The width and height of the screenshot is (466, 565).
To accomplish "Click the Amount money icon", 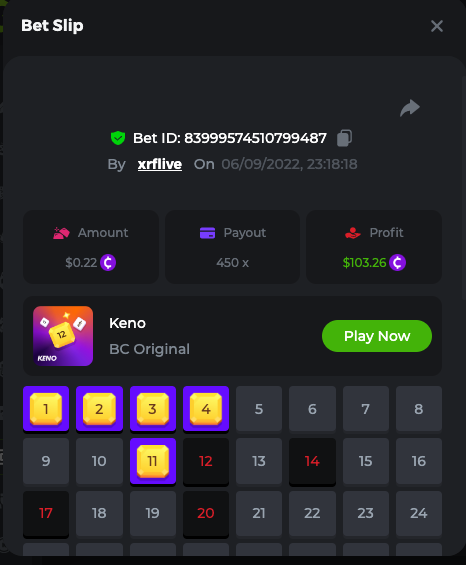I will (x=61, y=233).
